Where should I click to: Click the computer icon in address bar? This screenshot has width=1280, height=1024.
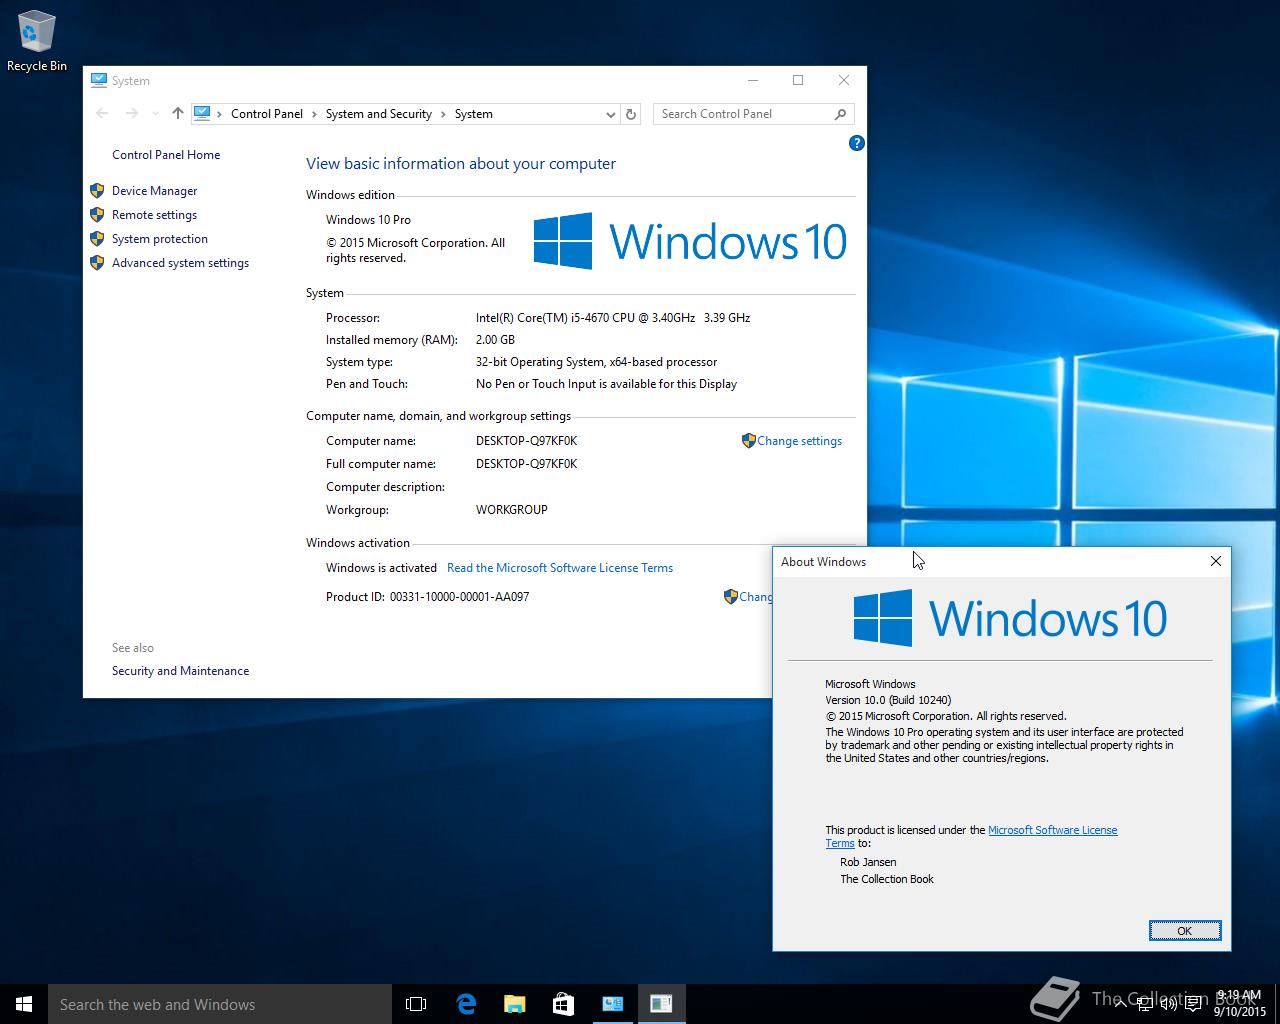(202, 114)
